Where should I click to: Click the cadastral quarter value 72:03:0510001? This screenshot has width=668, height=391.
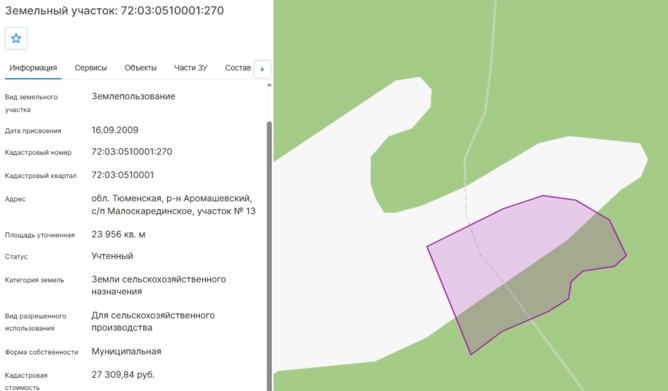(x=123, y=175)
